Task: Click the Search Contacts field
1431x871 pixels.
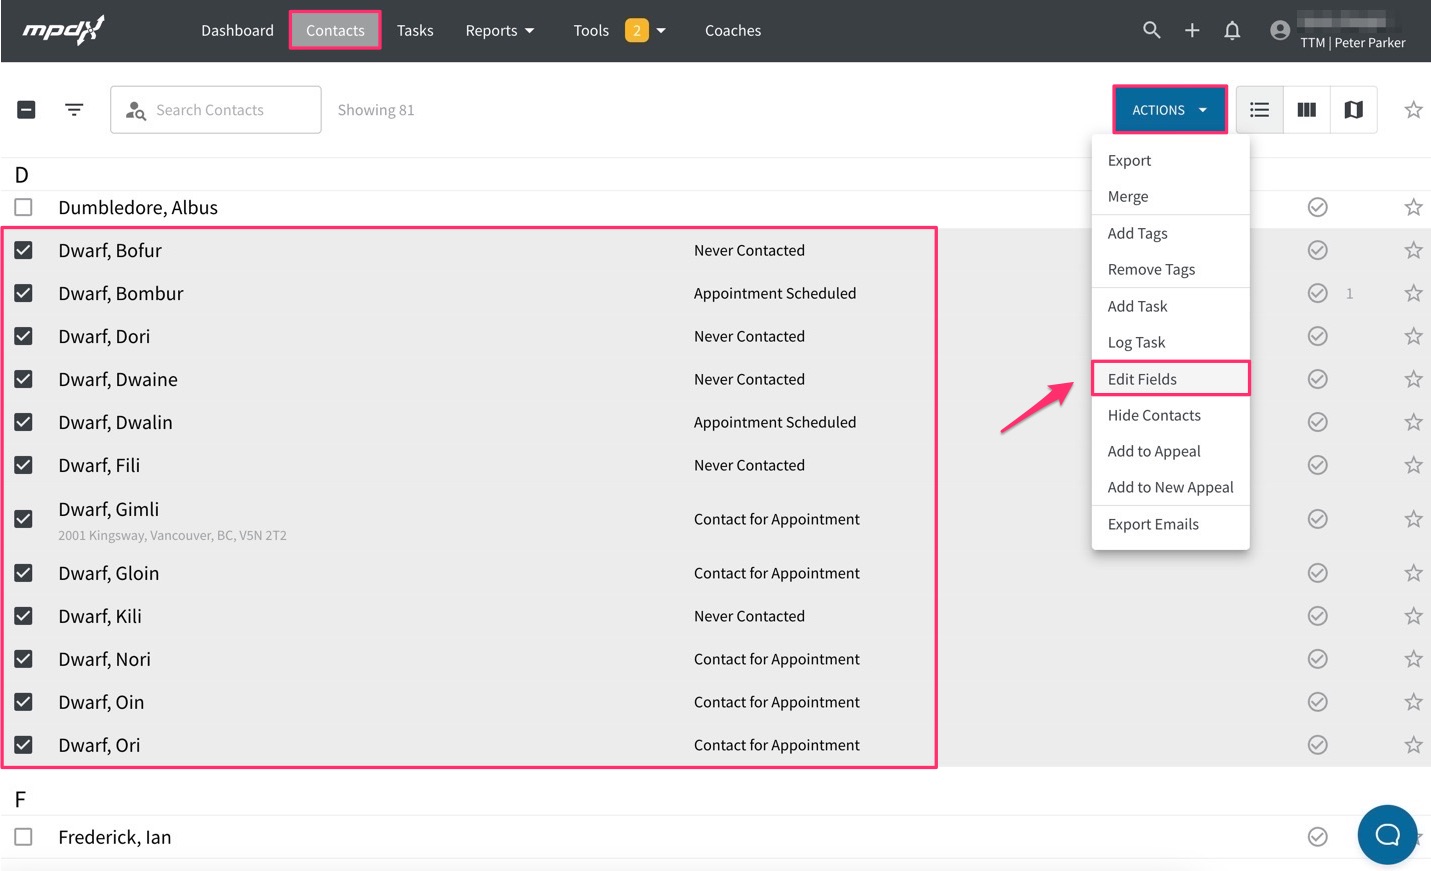Action: [216, 110]
